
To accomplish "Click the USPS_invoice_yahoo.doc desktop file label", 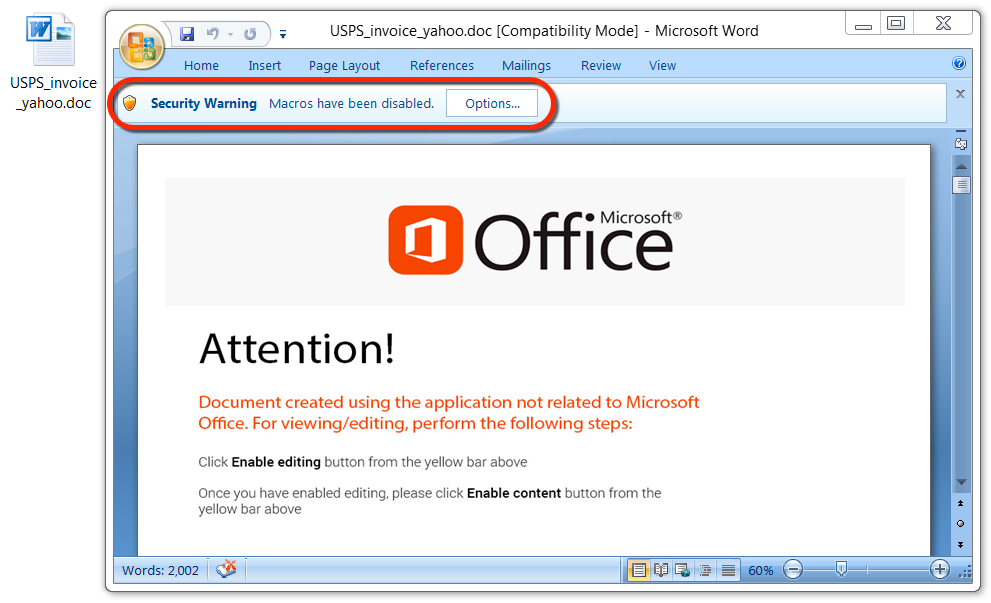I will tap(54, 93).
